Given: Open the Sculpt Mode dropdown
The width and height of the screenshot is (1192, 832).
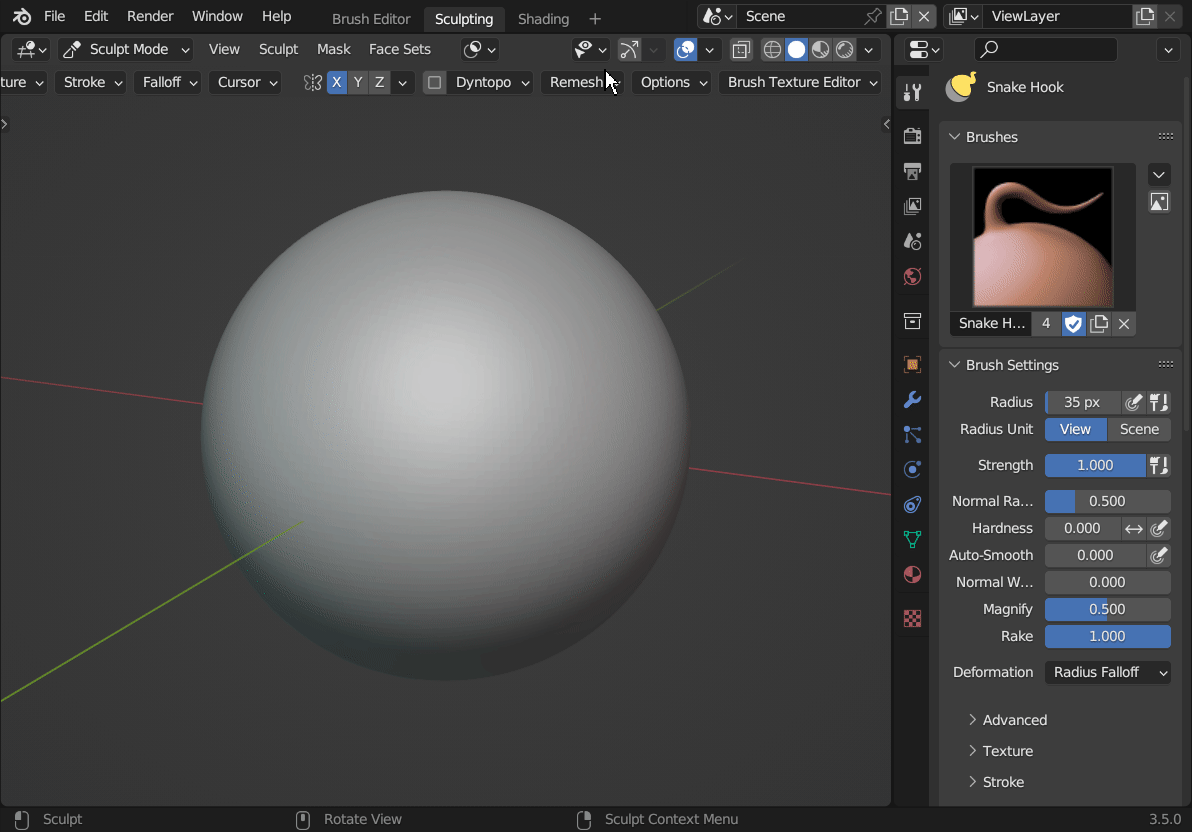Looking at the screenshot, I should [x=126, y=49].
